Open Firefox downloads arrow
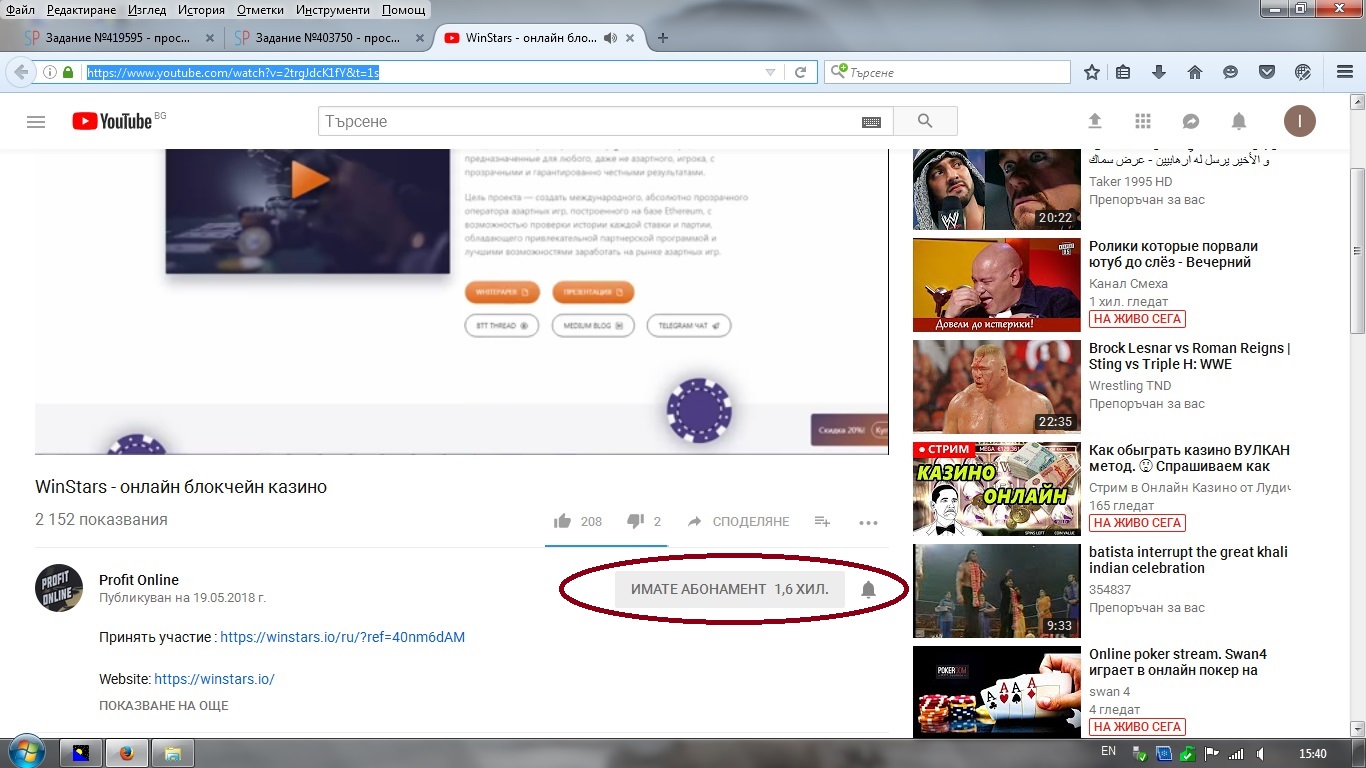Screen dimensions: 1366x768 1159,72
